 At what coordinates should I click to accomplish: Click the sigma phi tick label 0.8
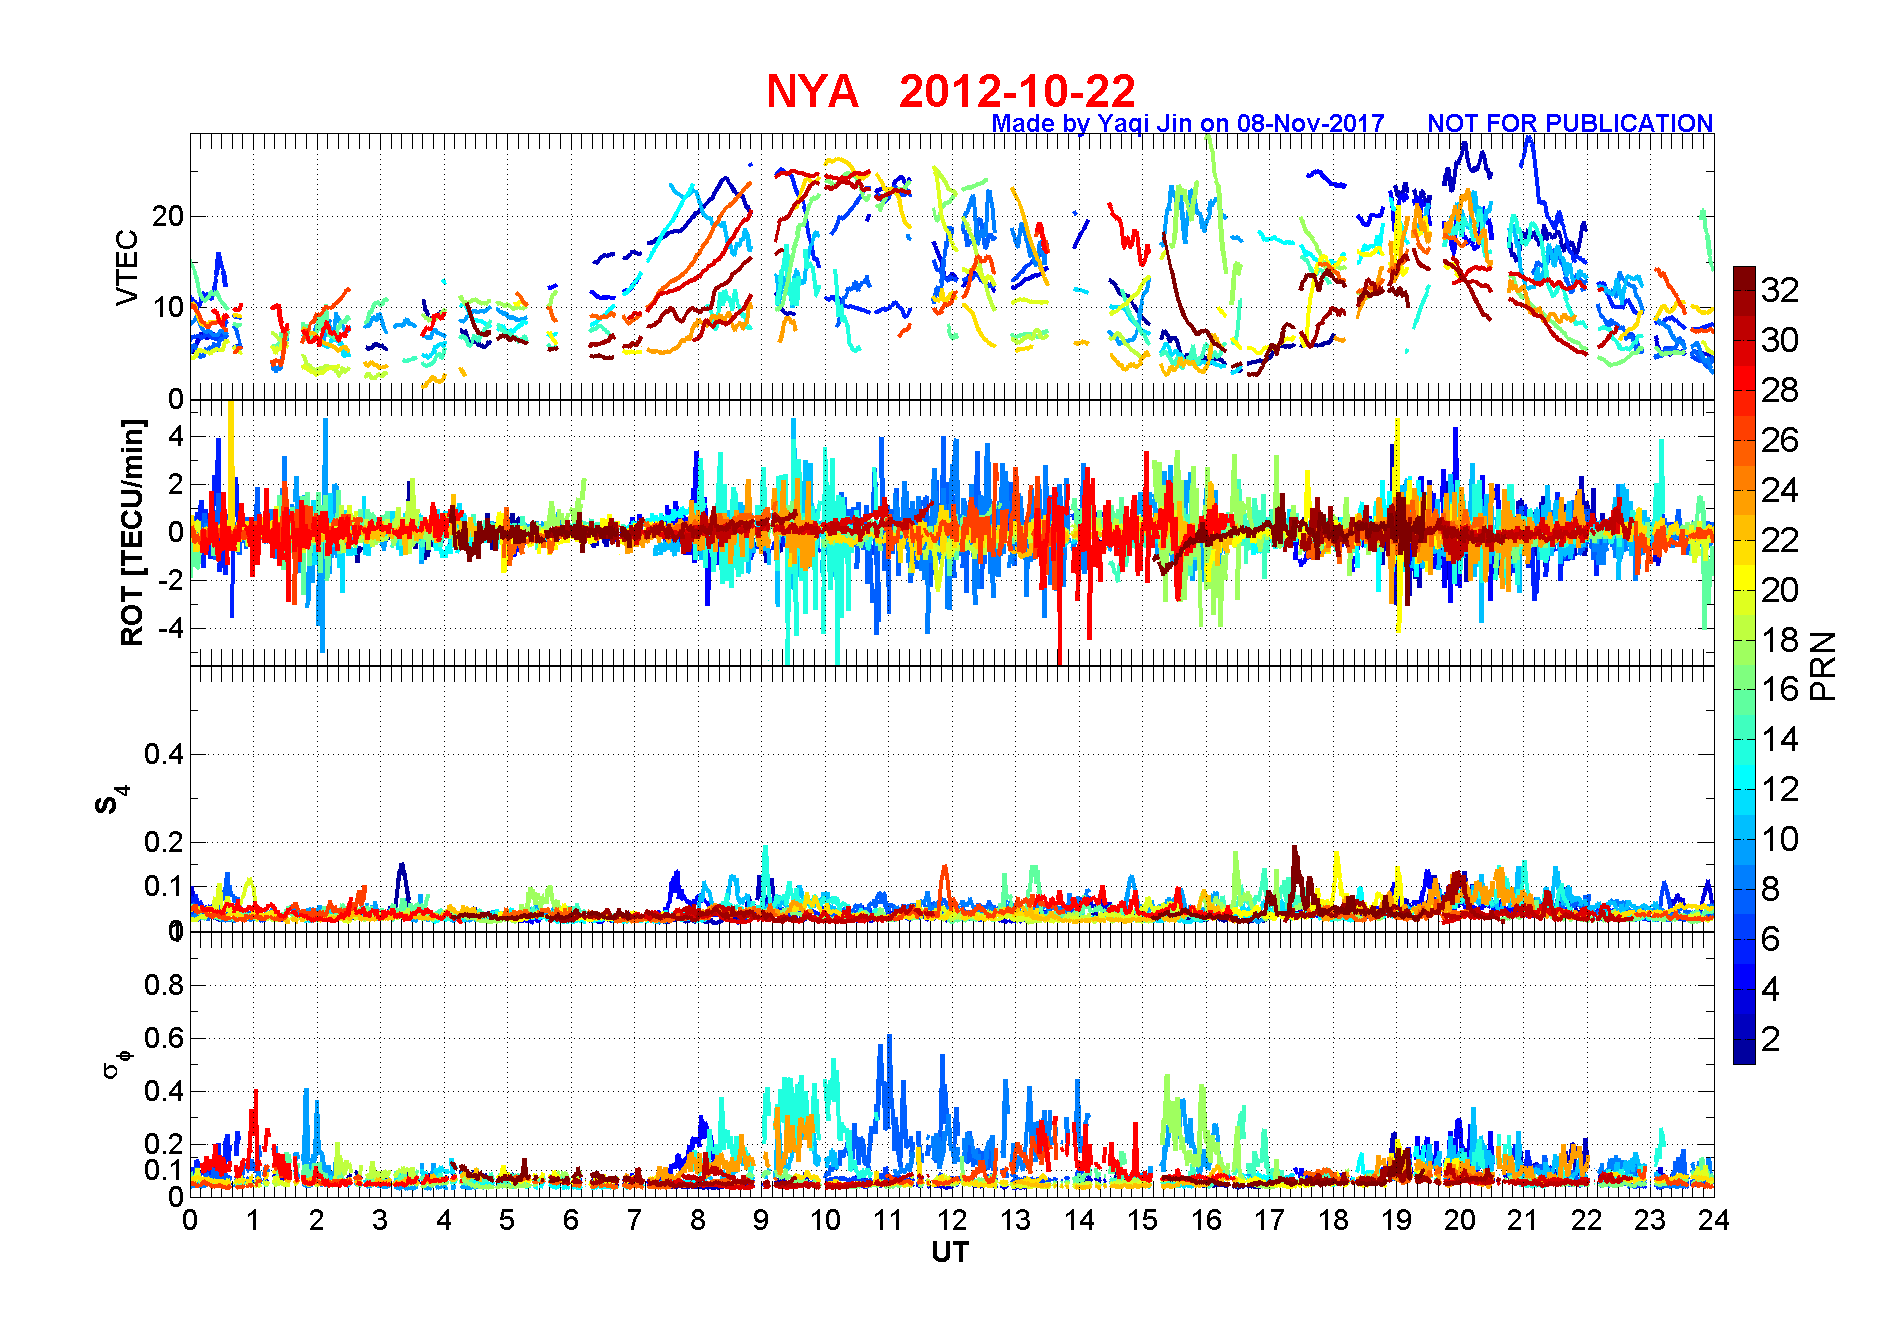click(164, 985)
